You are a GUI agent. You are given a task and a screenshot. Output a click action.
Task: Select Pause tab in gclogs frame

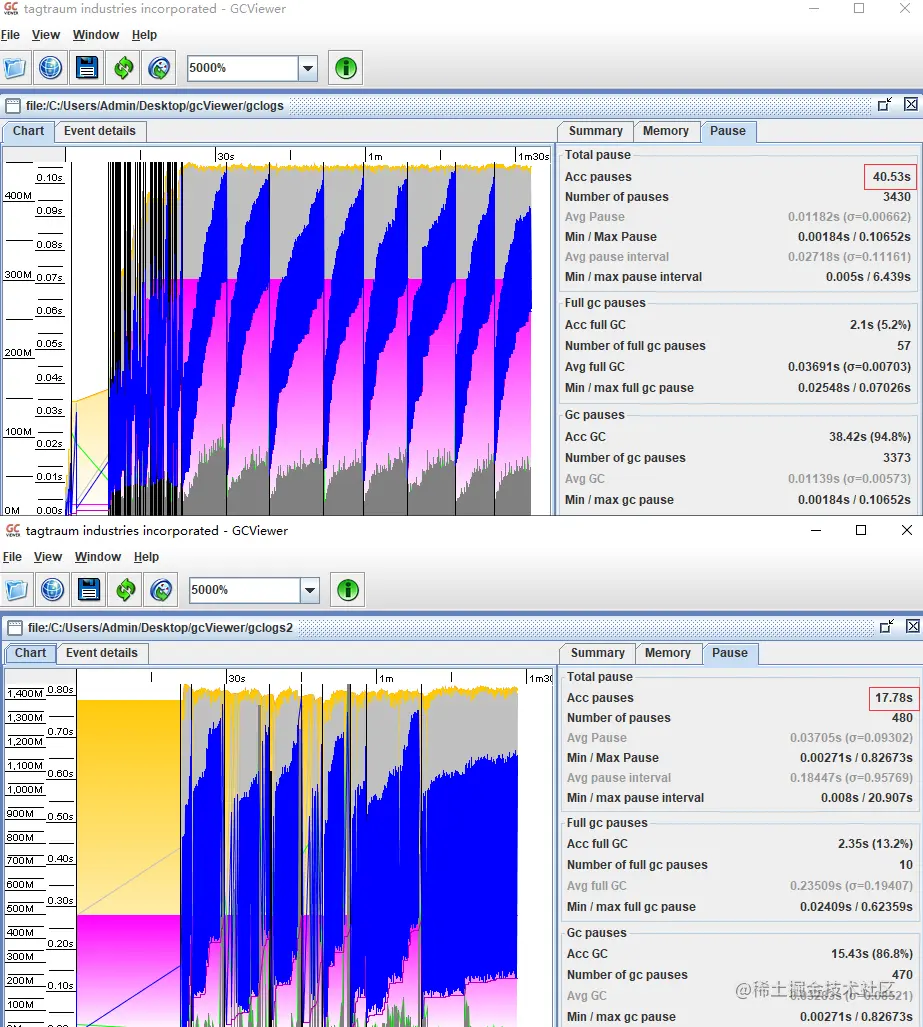click(x=728, y=131)
